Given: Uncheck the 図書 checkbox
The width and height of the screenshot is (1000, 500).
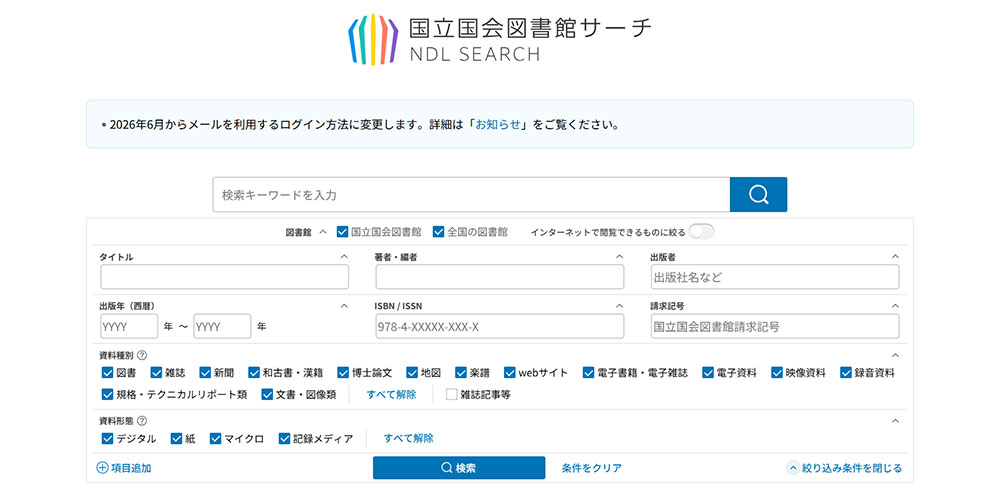Looking at the screenshot, I should pos(108,372).
